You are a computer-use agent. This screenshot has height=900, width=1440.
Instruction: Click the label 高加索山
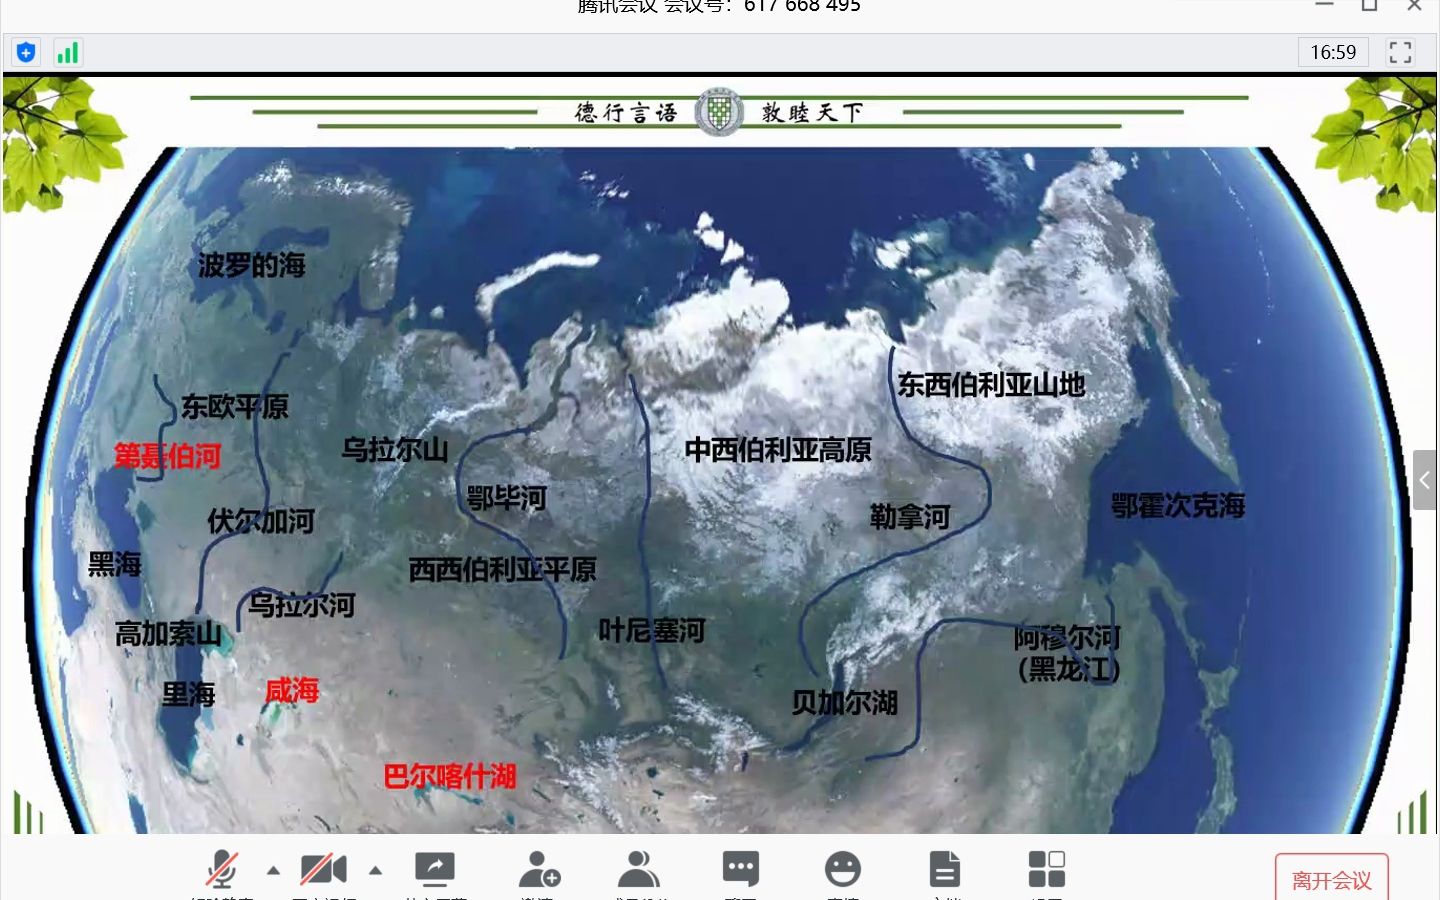click(168, 634)
